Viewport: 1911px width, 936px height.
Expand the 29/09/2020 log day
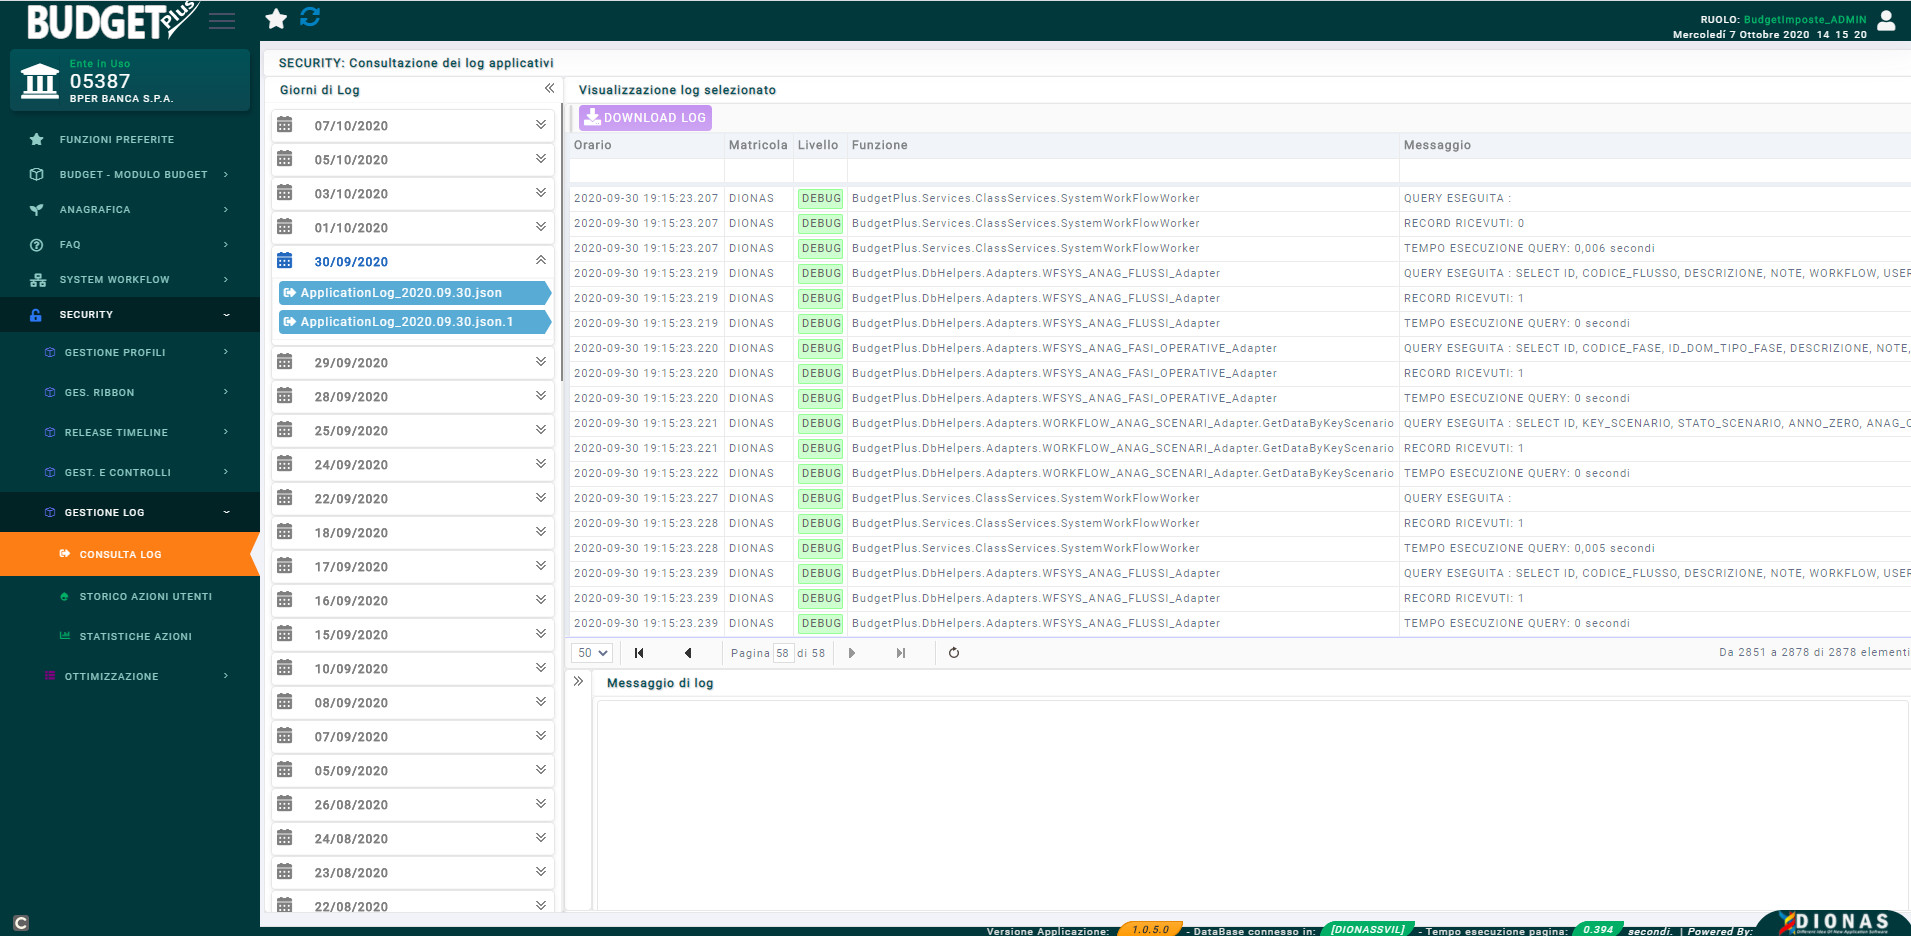tap(541, 362)
